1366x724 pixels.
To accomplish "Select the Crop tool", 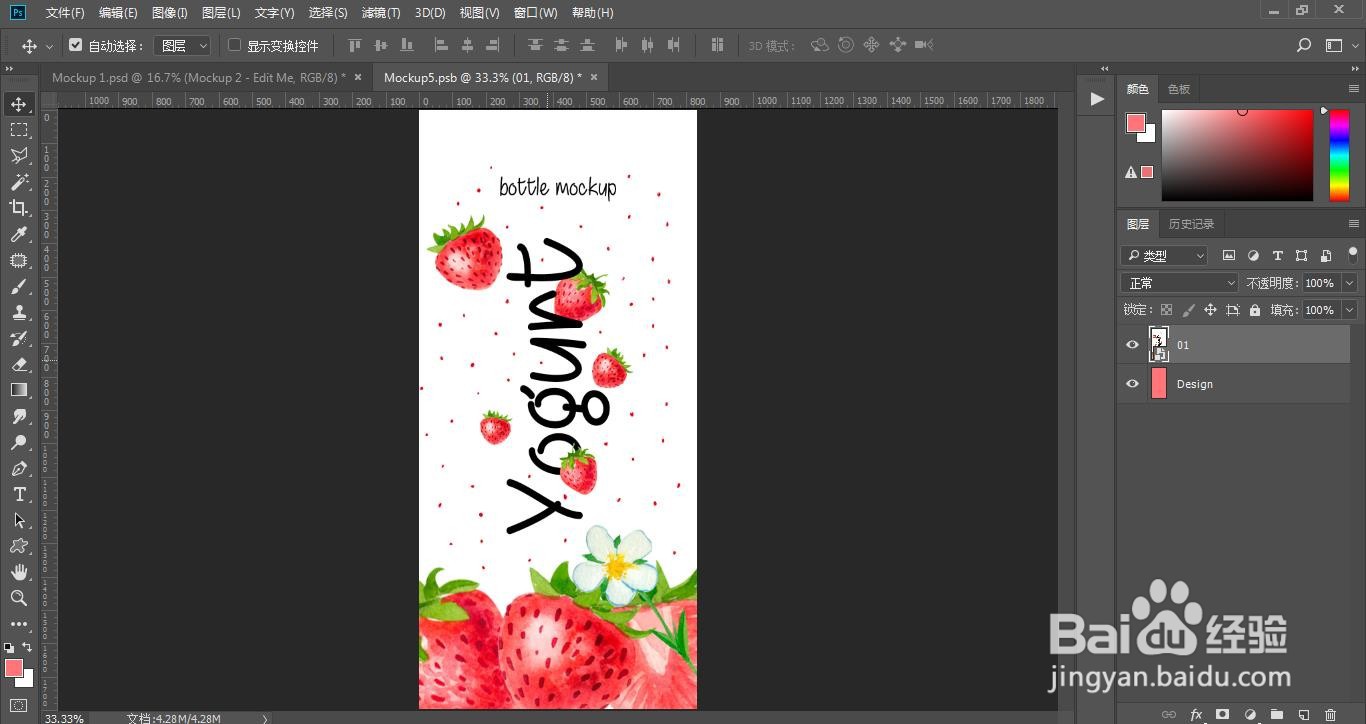I will pyautogui.click(x=19, y=208).
